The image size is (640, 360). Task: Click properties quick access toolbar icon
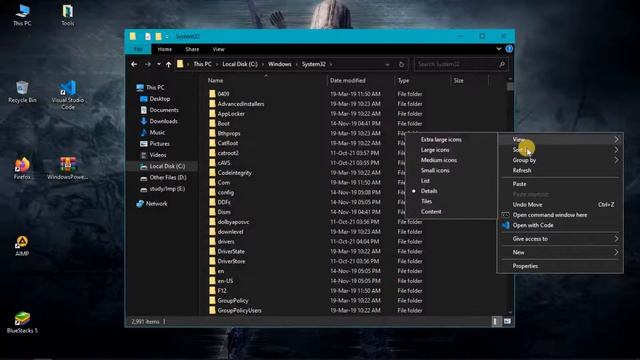tap(148, 36)
